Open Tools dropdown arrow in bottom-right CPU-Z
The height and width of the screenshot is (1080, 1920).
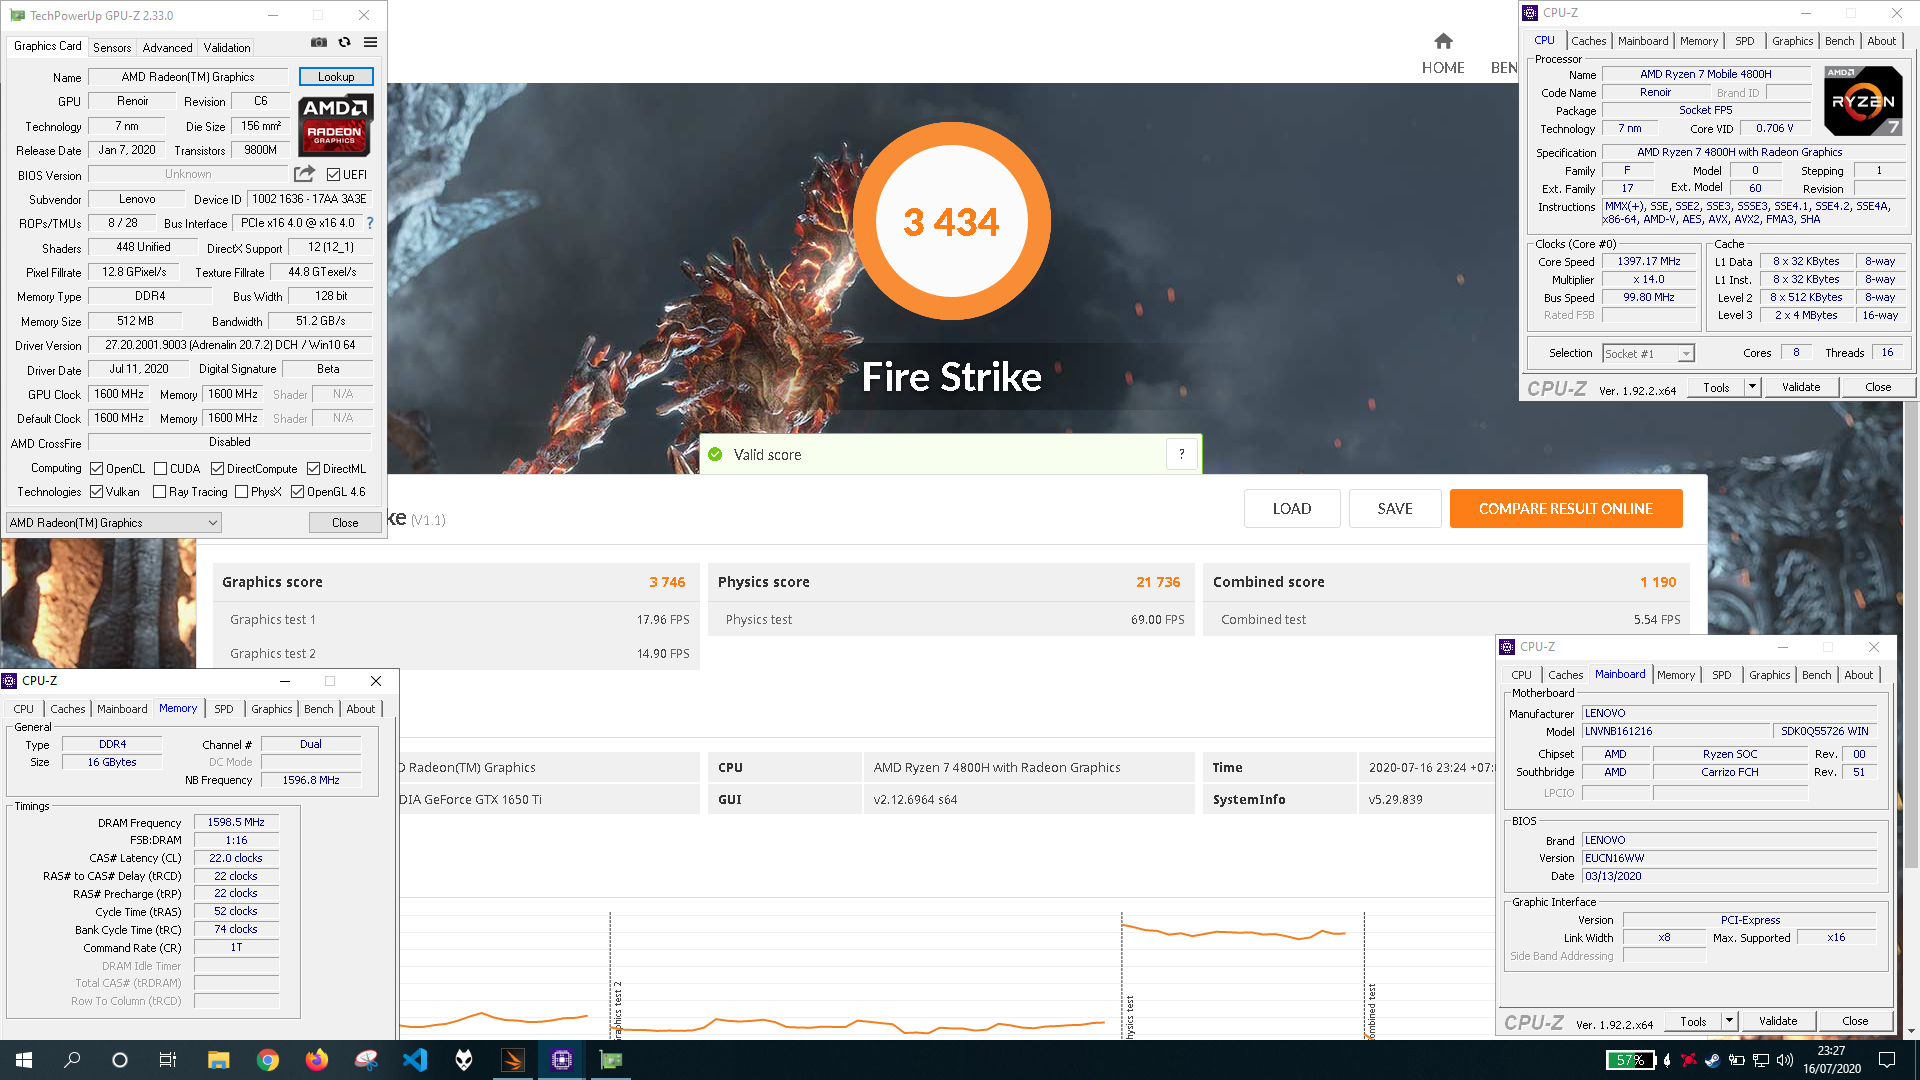1729,1021
